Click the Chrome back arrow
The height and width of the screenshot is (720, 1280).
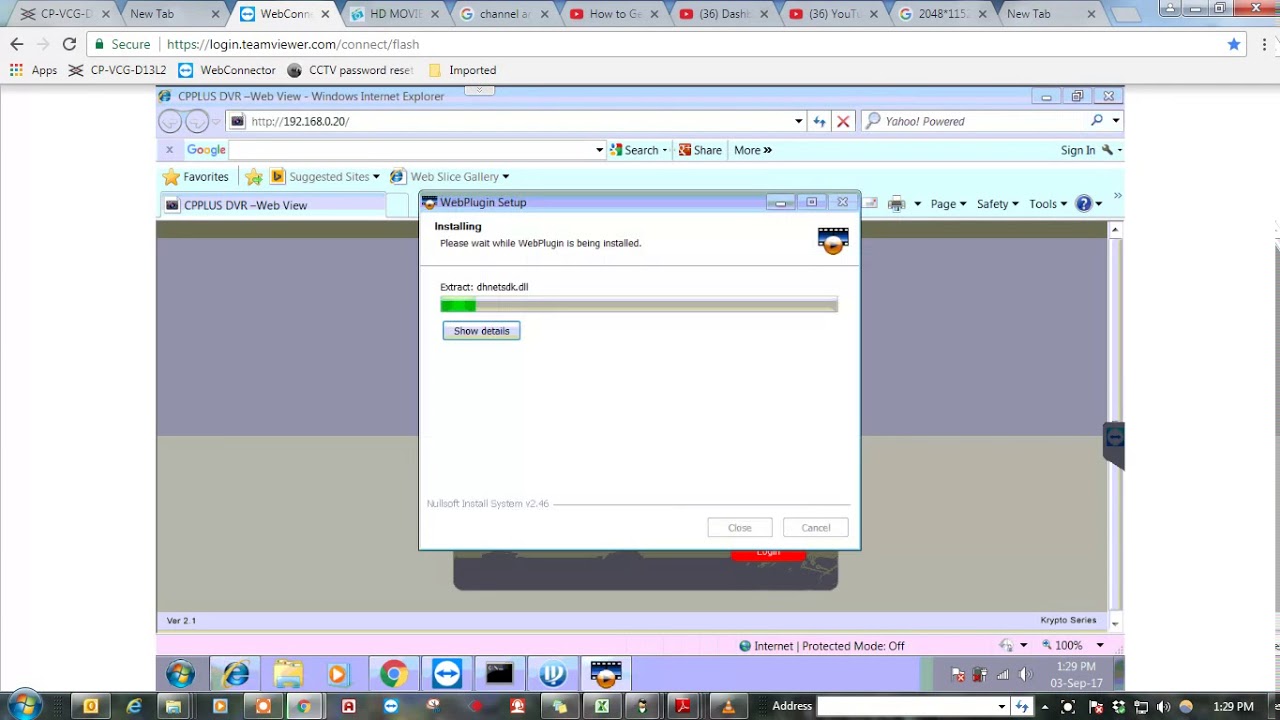pos(16,44)
